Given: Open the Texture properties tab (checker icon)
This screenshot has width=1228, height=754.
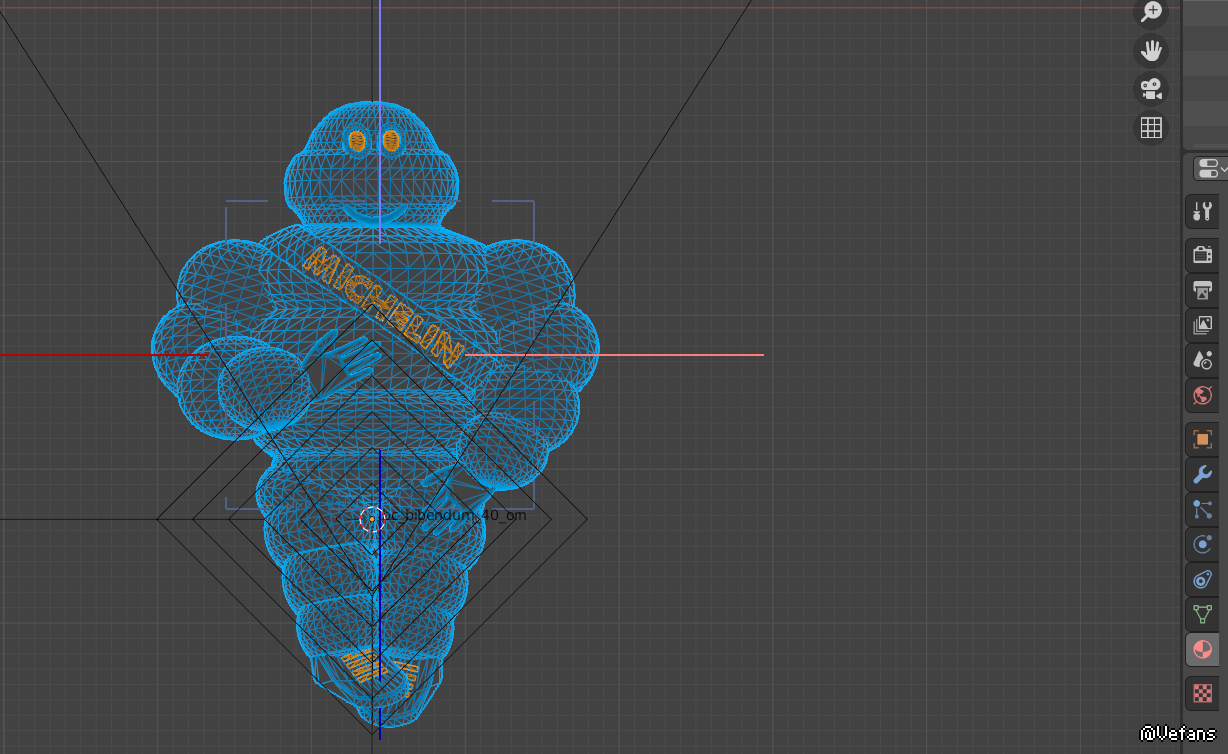Looking at the screenshot, I should [1203, 692].
